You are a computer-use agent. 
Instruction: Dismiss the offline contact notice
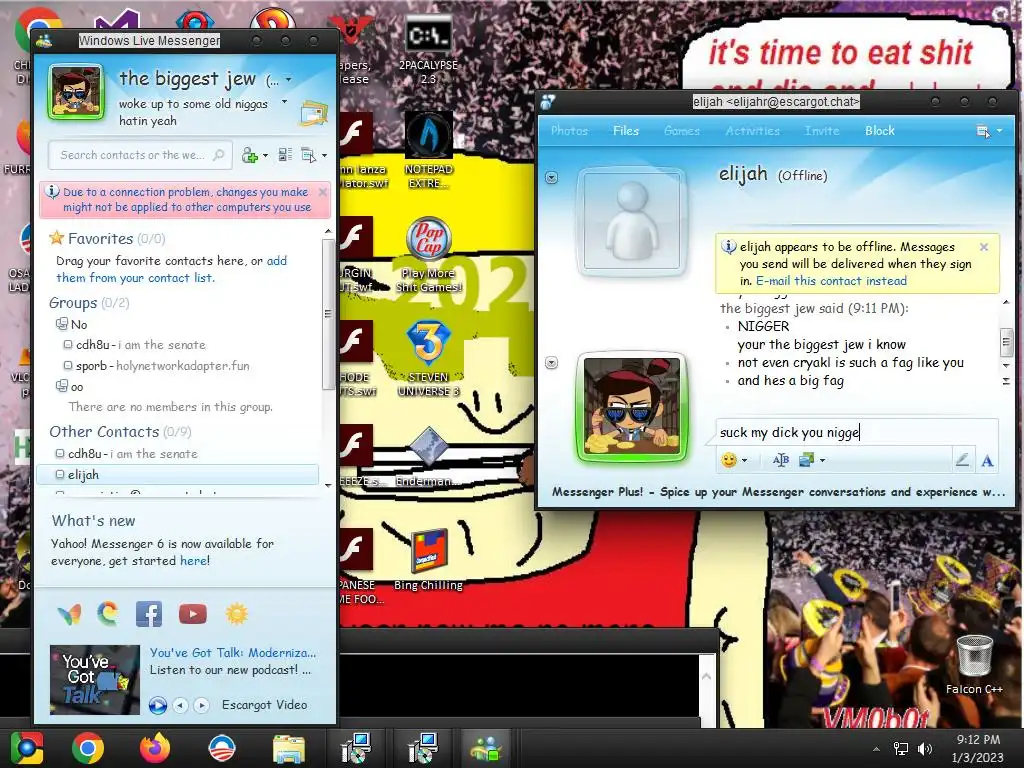click(984, 247)
